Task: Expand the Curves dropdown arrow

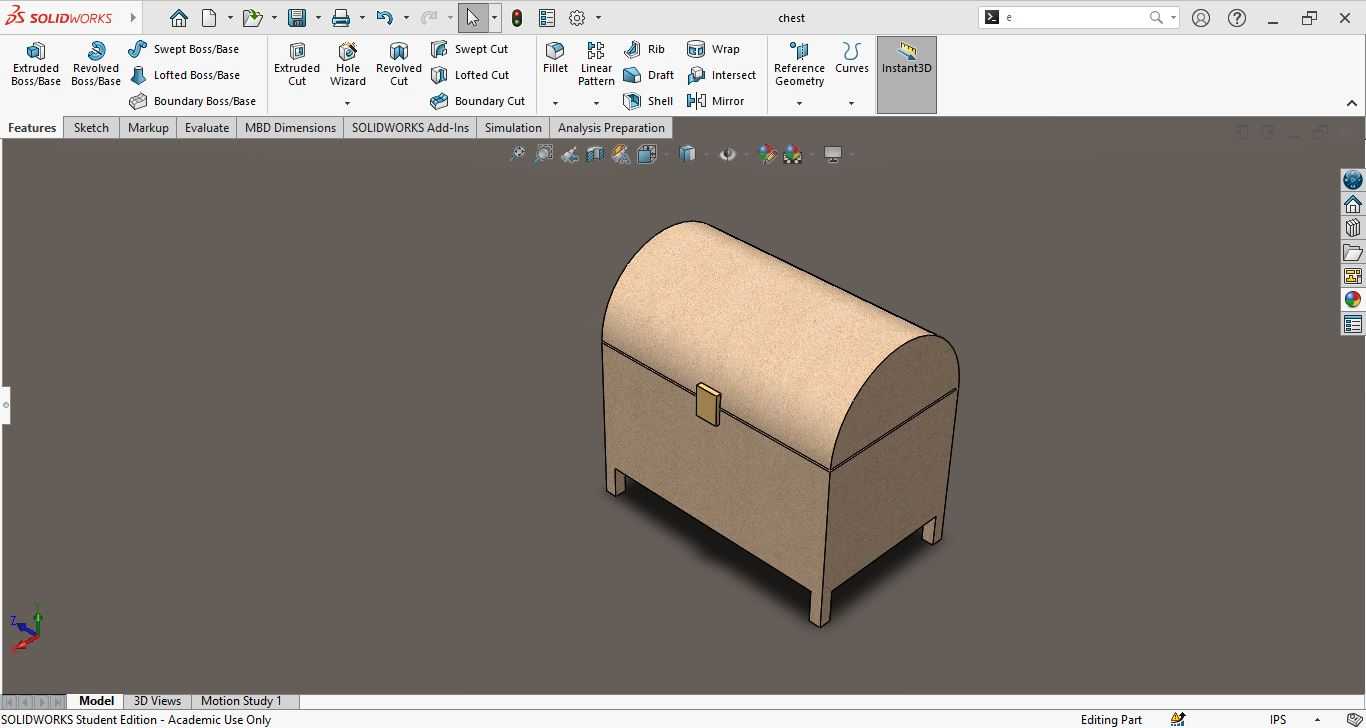Action: pyautogui.click(x=852, y=103)
